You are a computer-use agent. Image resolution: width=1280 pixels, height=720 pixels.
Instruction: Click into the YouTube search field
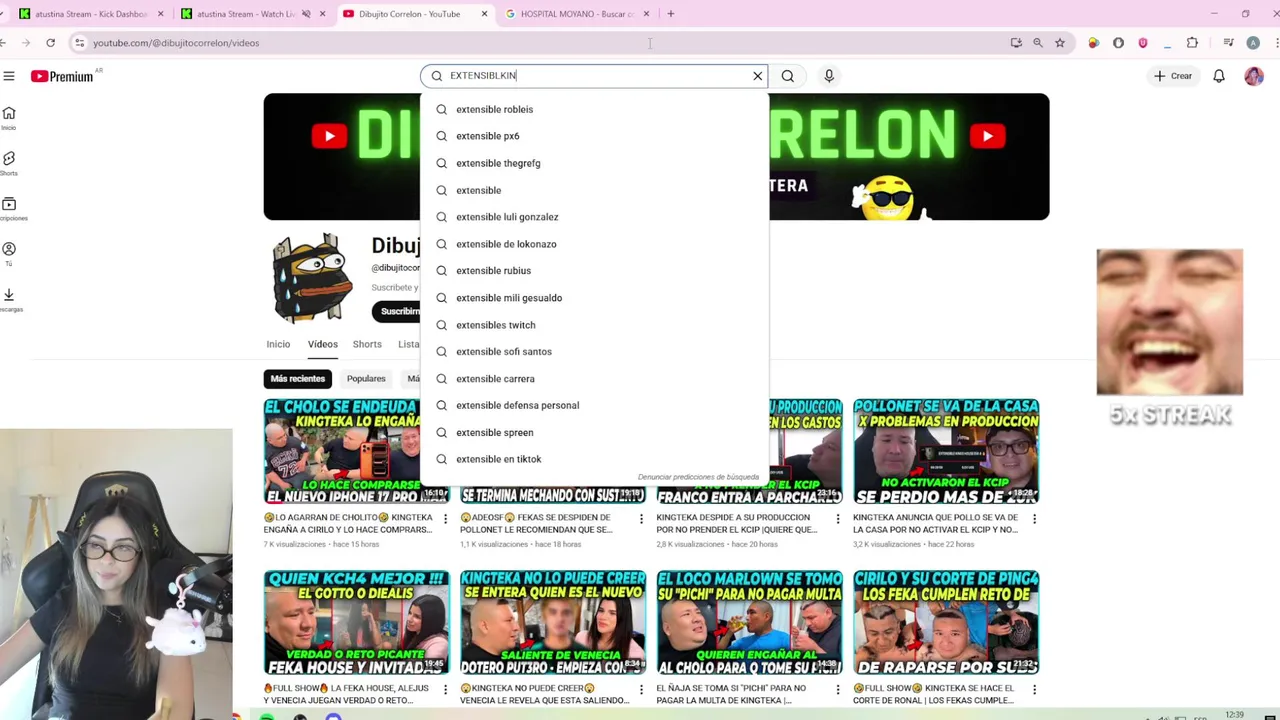pos(595,76)
